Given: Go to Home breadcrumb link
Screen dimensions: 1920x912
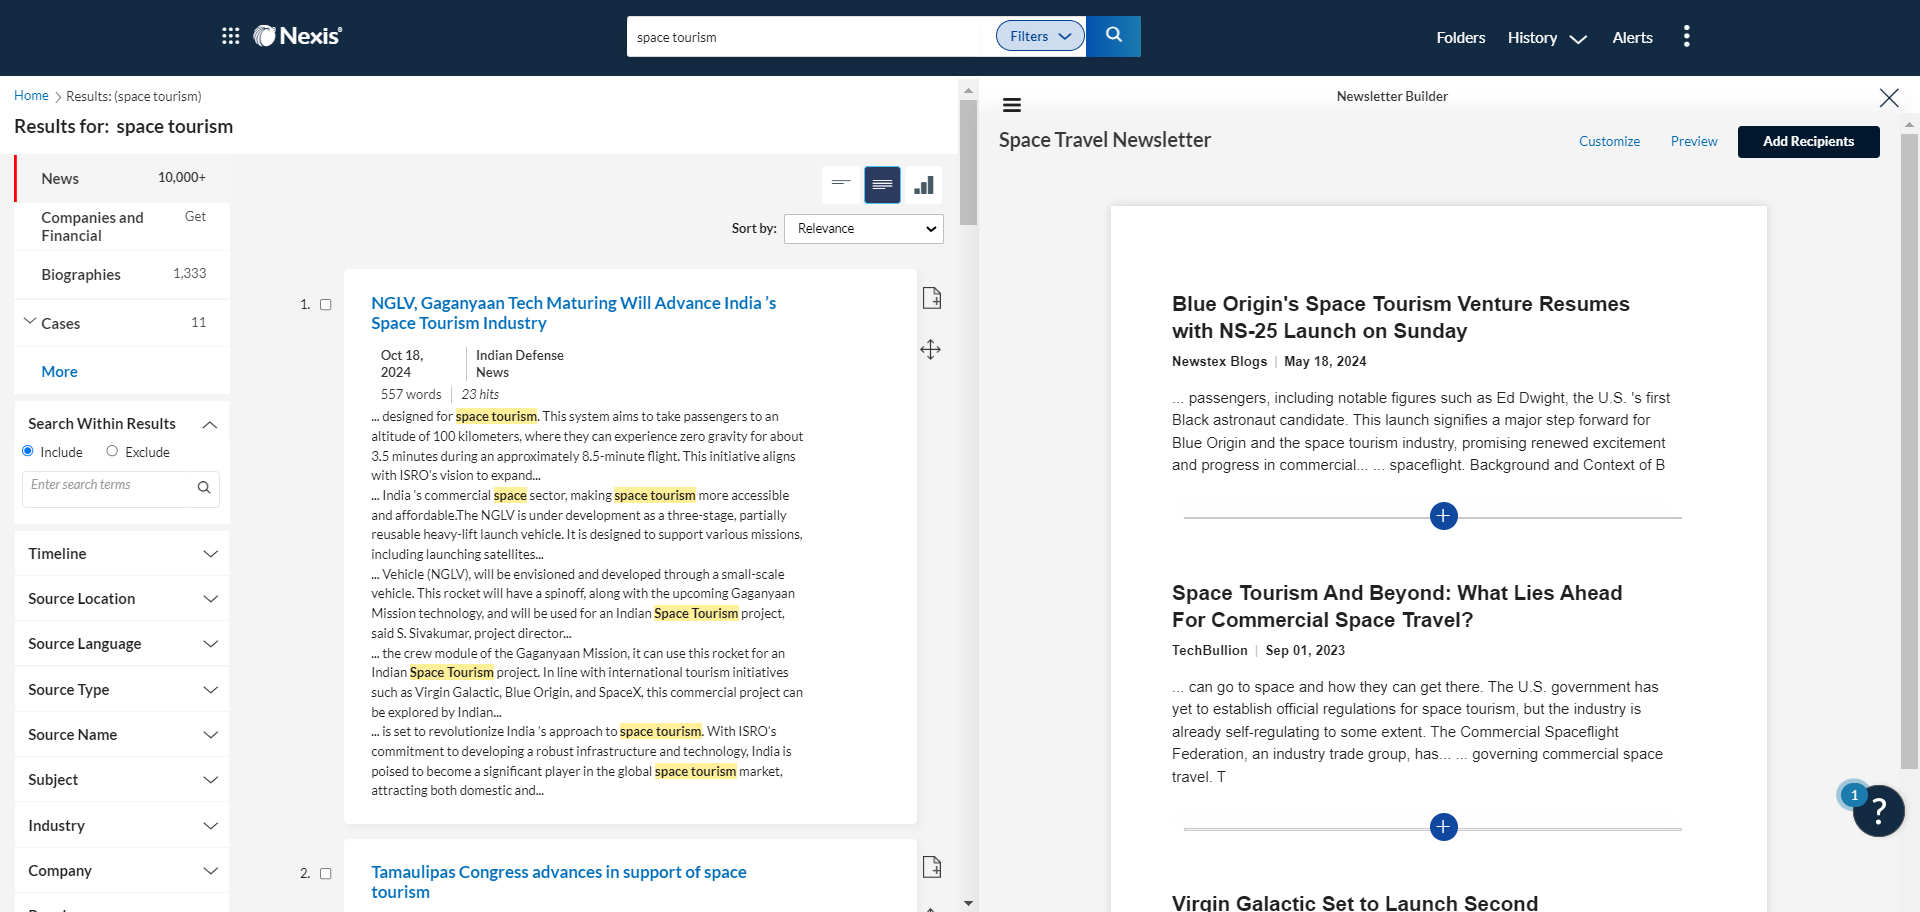Looking at the screenshot, I should click(x=31, y=96).
